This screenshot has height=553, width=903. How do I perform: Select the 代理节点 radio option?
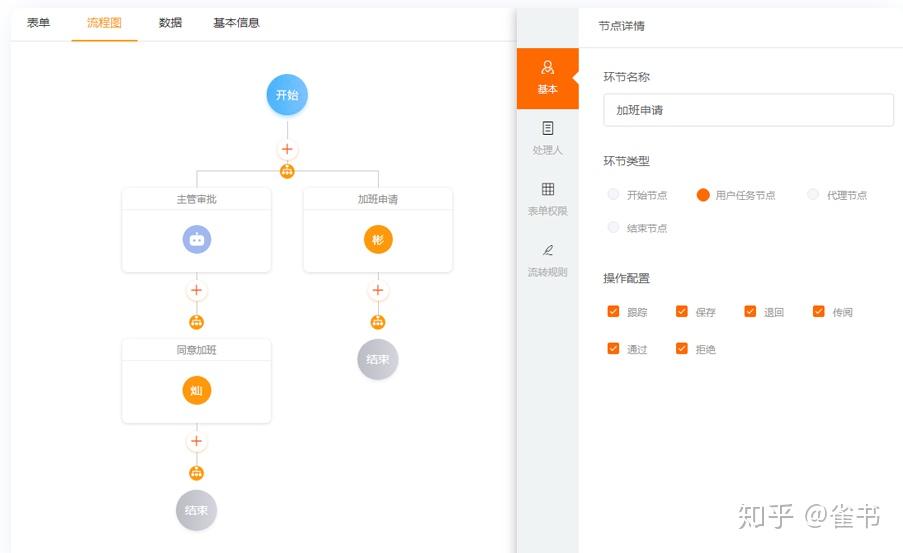pos(813,195)
